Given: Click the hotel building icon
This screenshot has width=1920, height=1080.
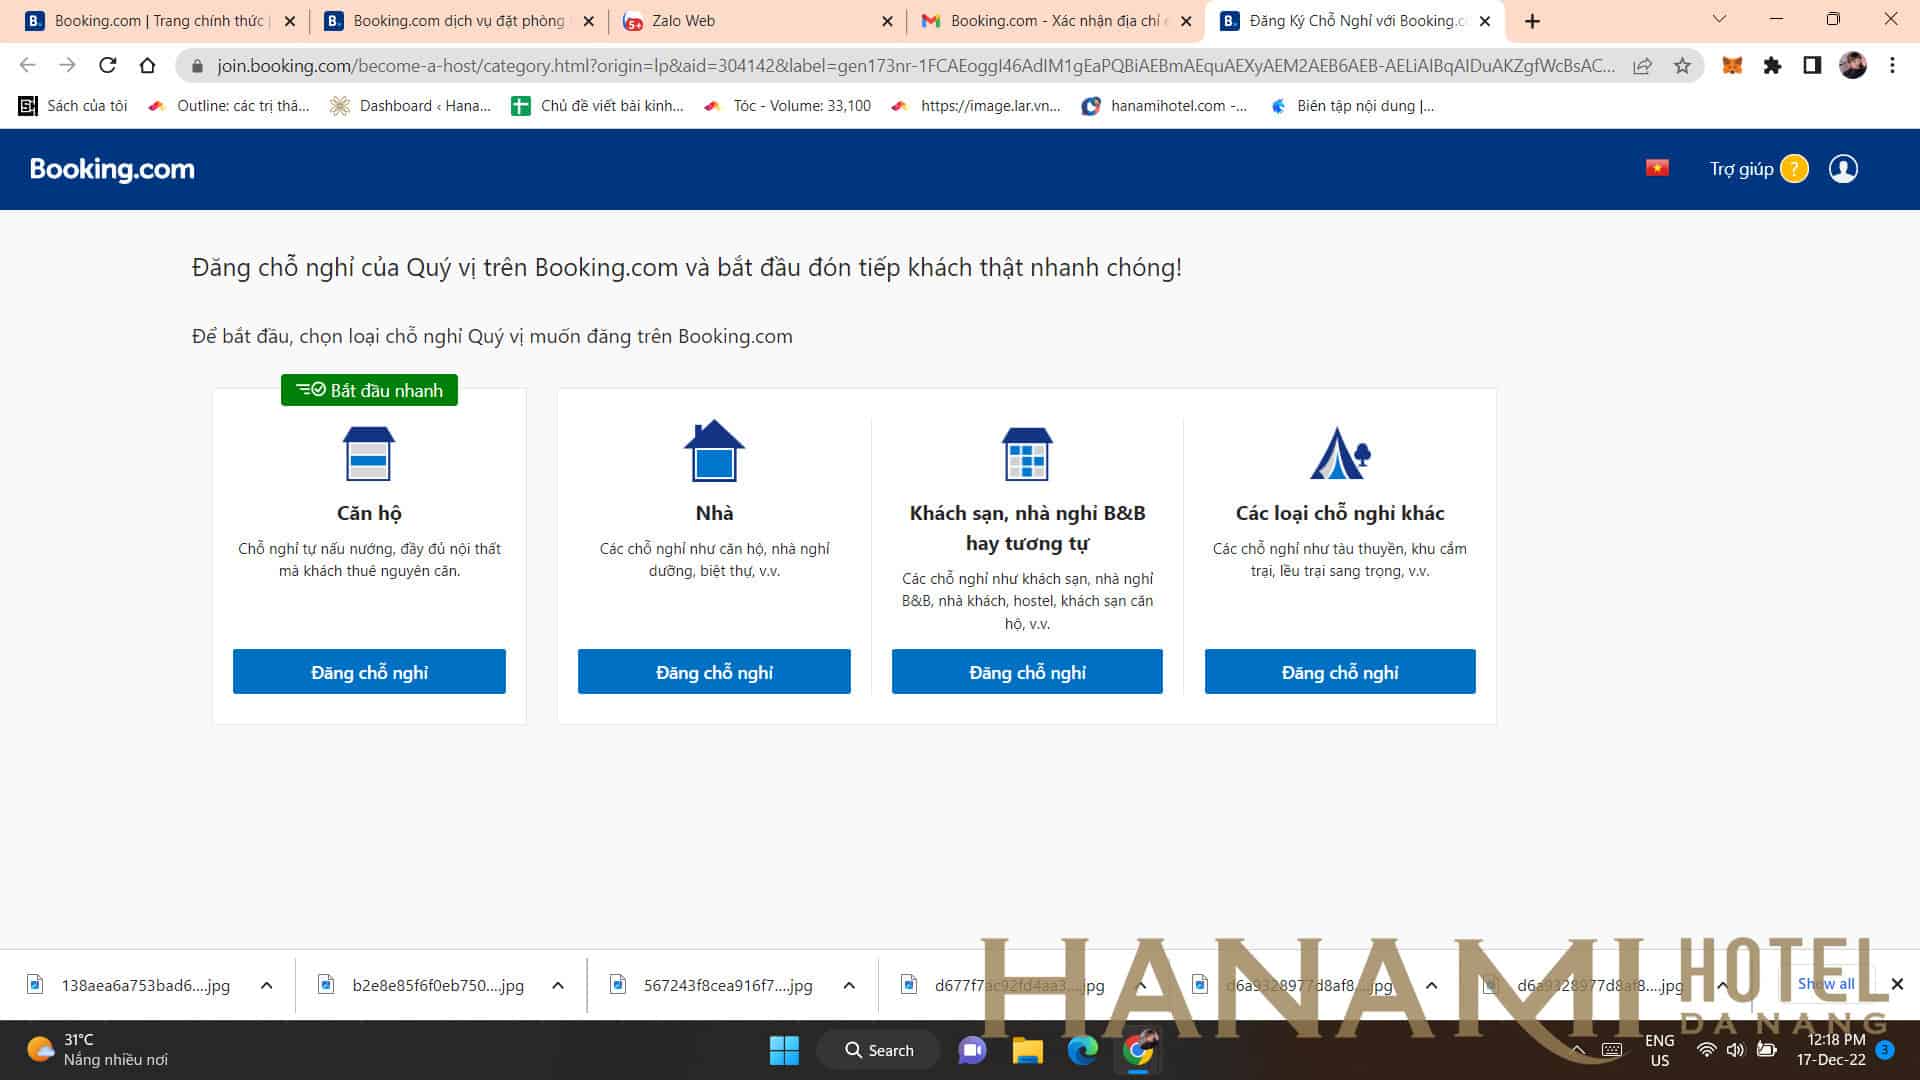Looking at the screenshot, I should click(x=1026, y=454).
